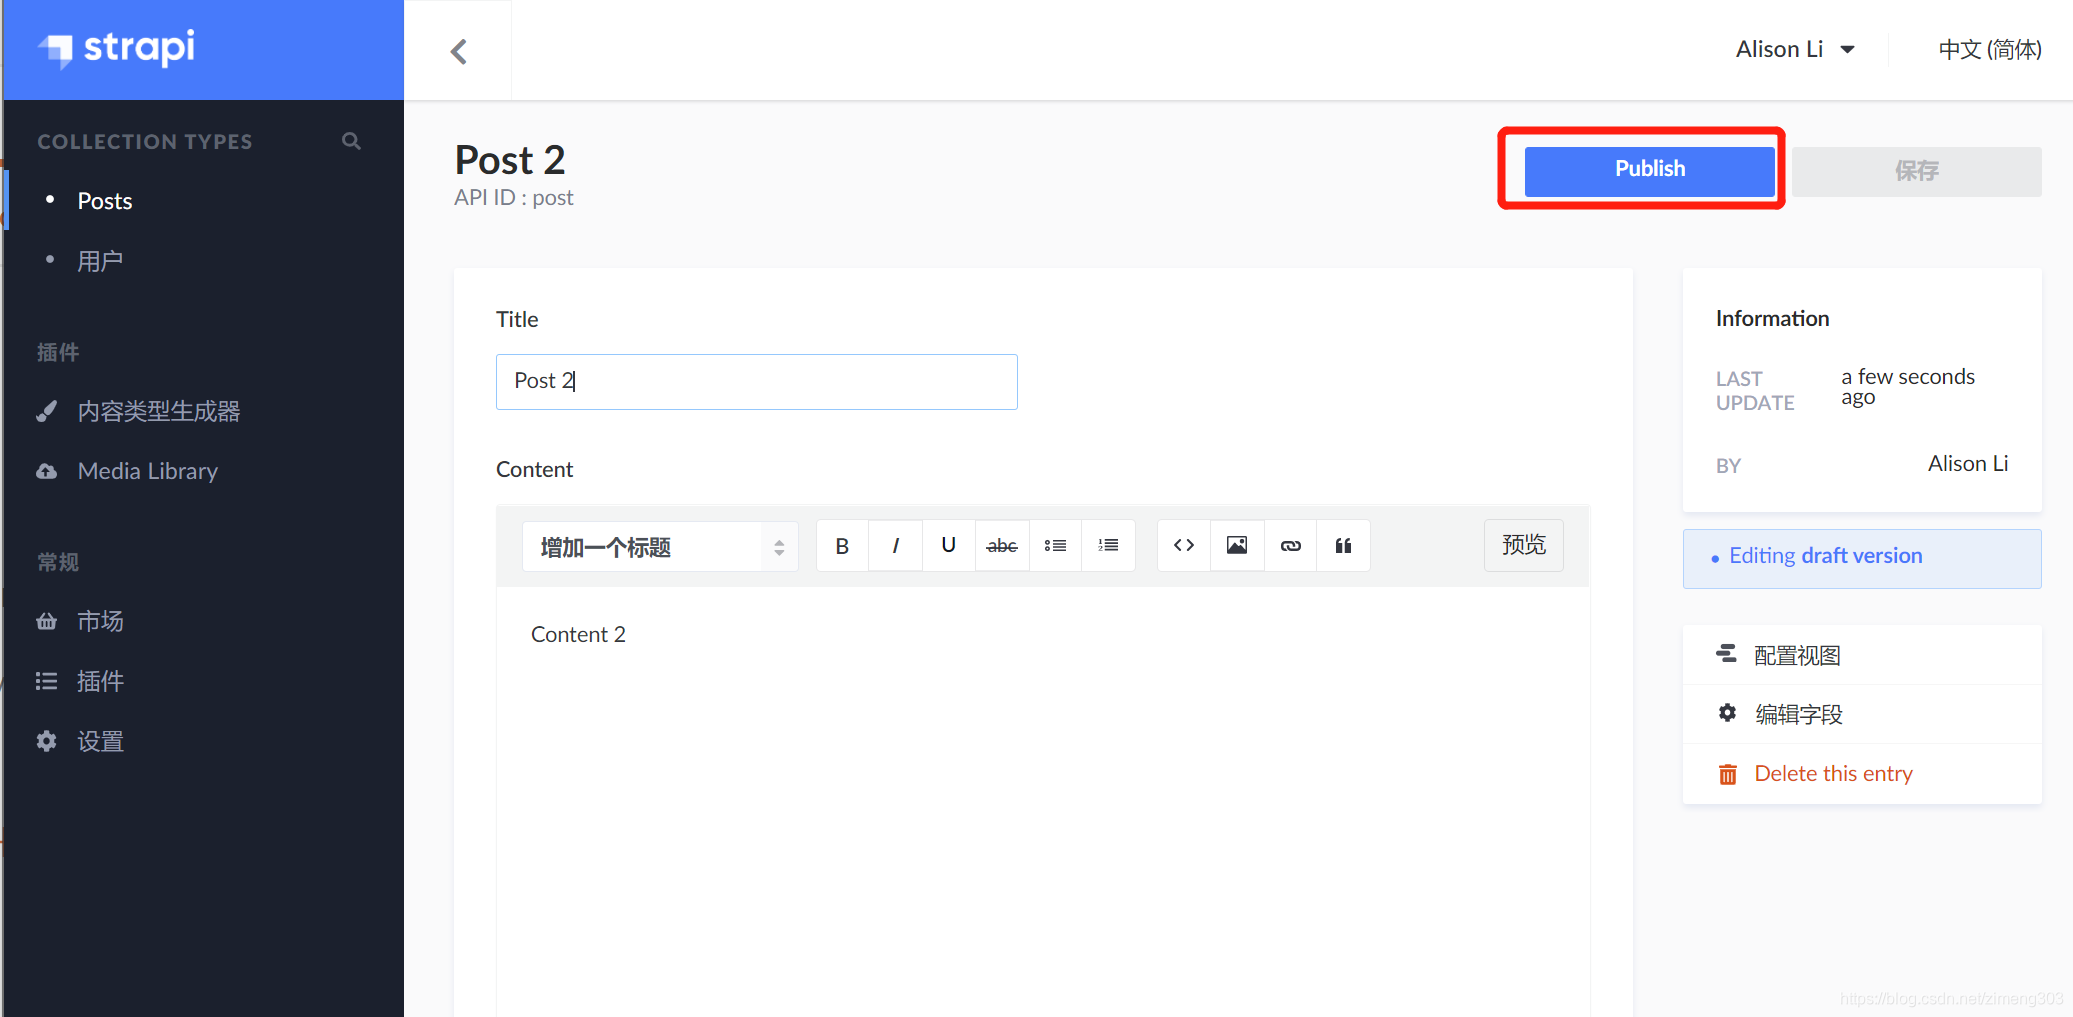Click the Publish button
The width and height of the screenshot is (2073, 1017).
click(x=1649, y=170)
